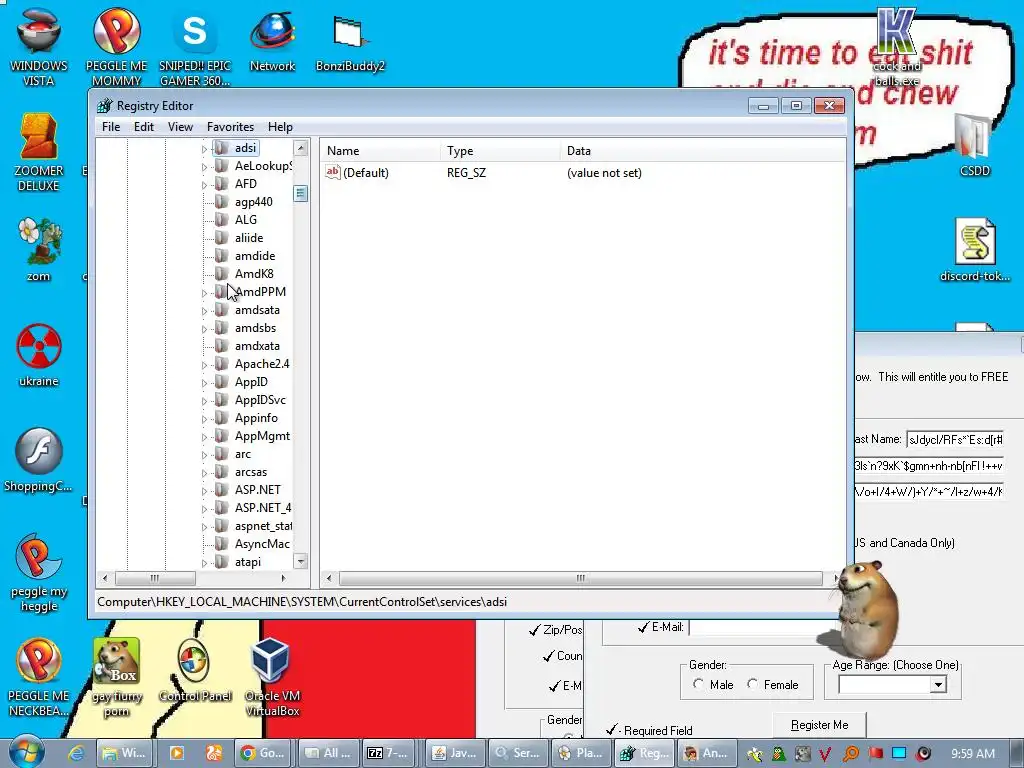Click the tree pane vertical scrollbar thumb
This screenshot has height=768, width=1024.
(x=300, y=193)
